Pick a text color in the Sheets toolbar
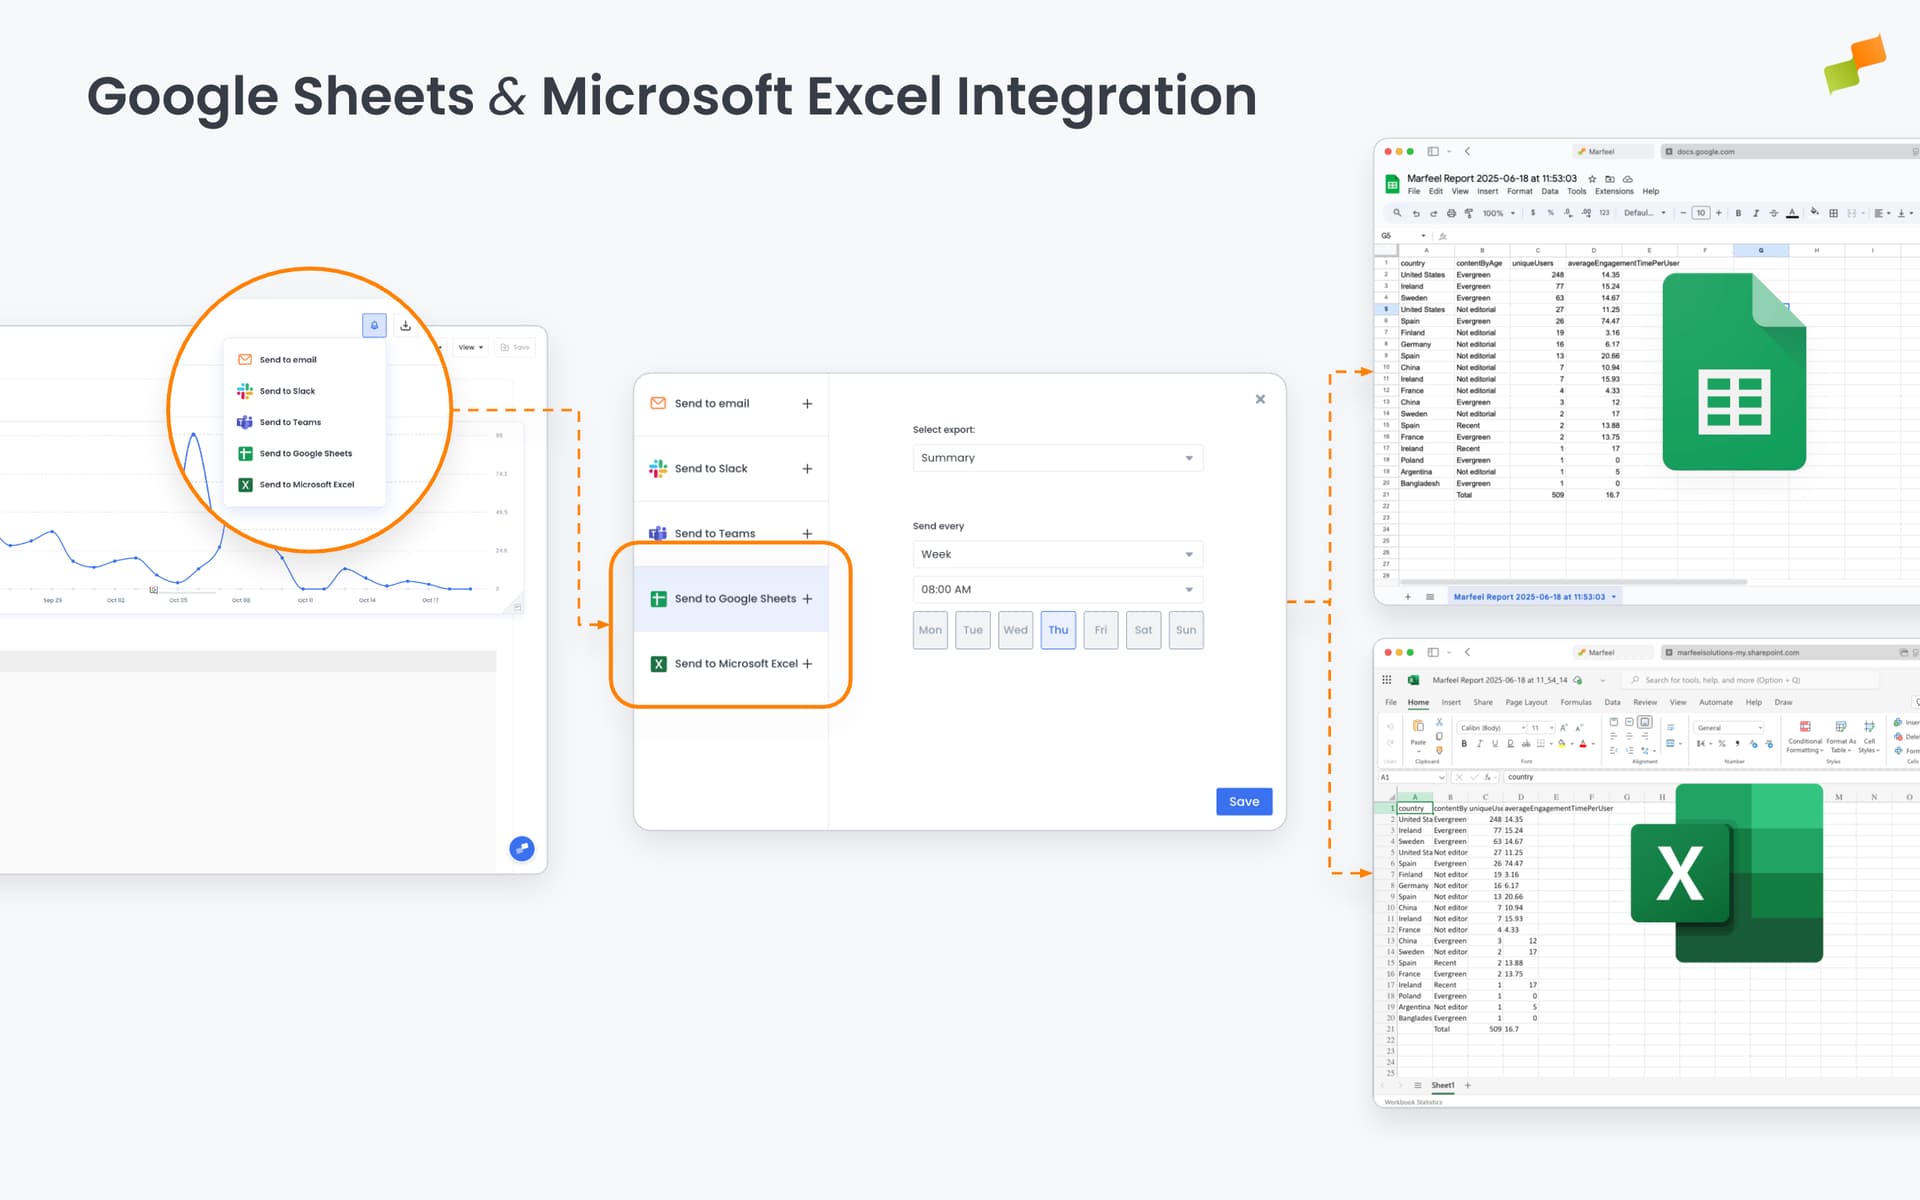The height and width of the screenshot is (1200, 1920). pyautogui.click(x=1790, y=214)
